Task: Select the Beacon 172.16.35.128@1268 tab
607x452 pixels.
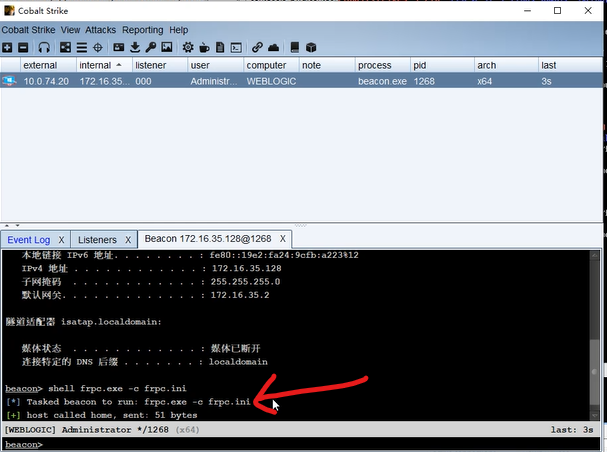Action: click(208, 239)
